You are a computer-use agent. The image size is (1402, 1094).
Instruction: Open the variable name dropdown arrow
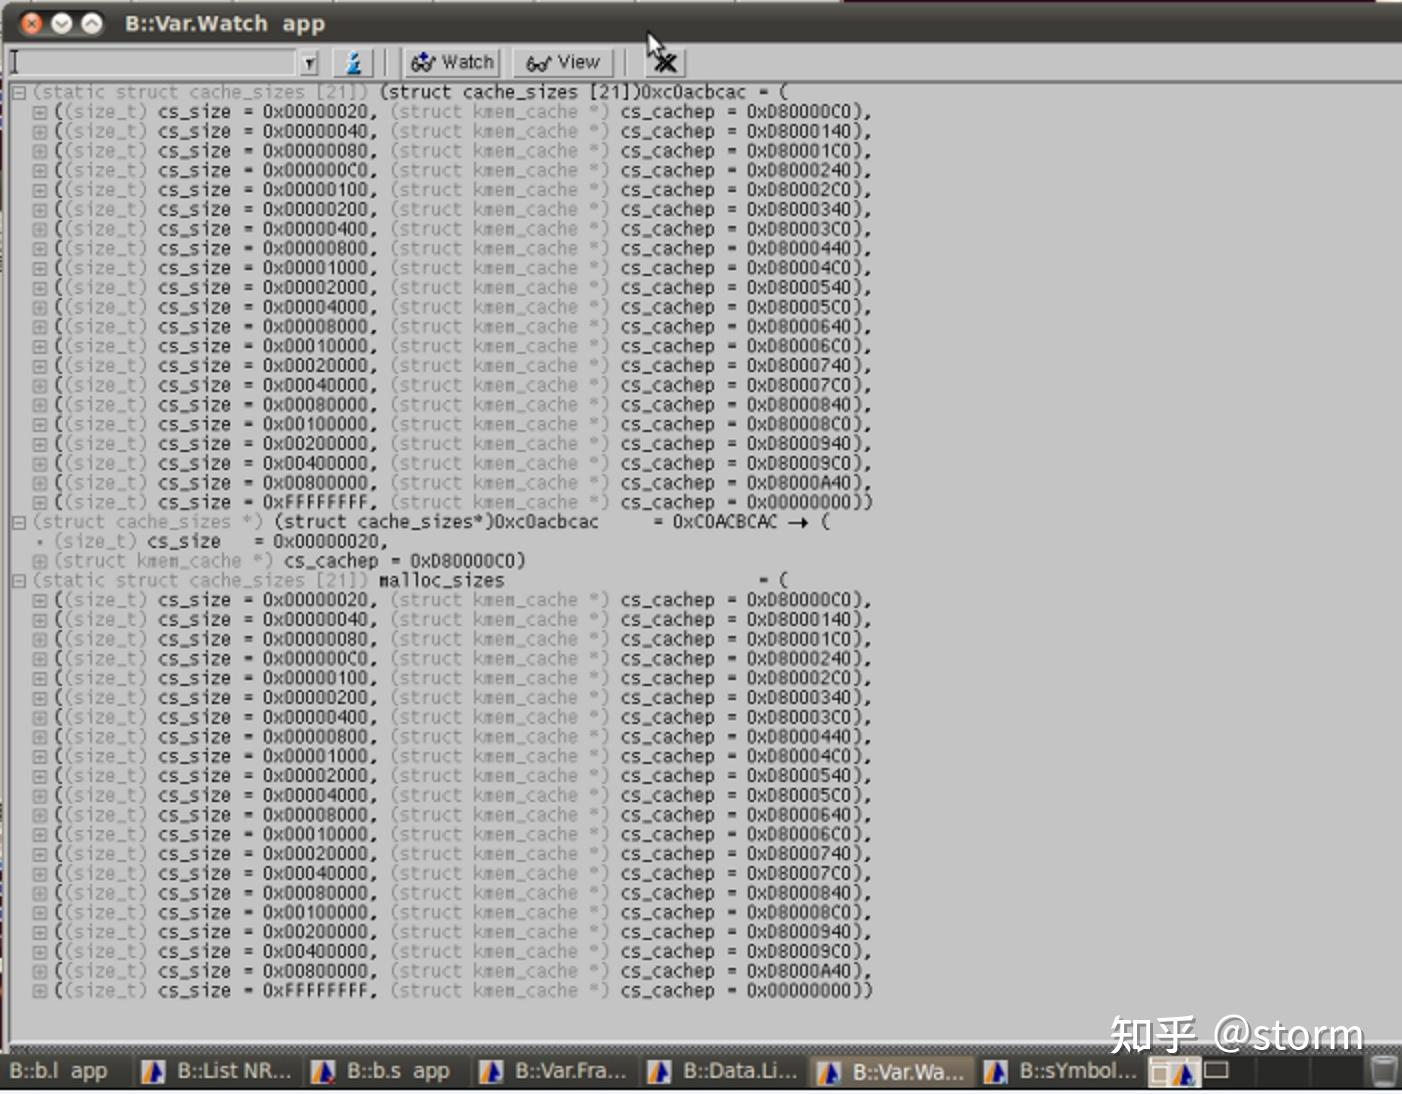(x=309, y=63)
